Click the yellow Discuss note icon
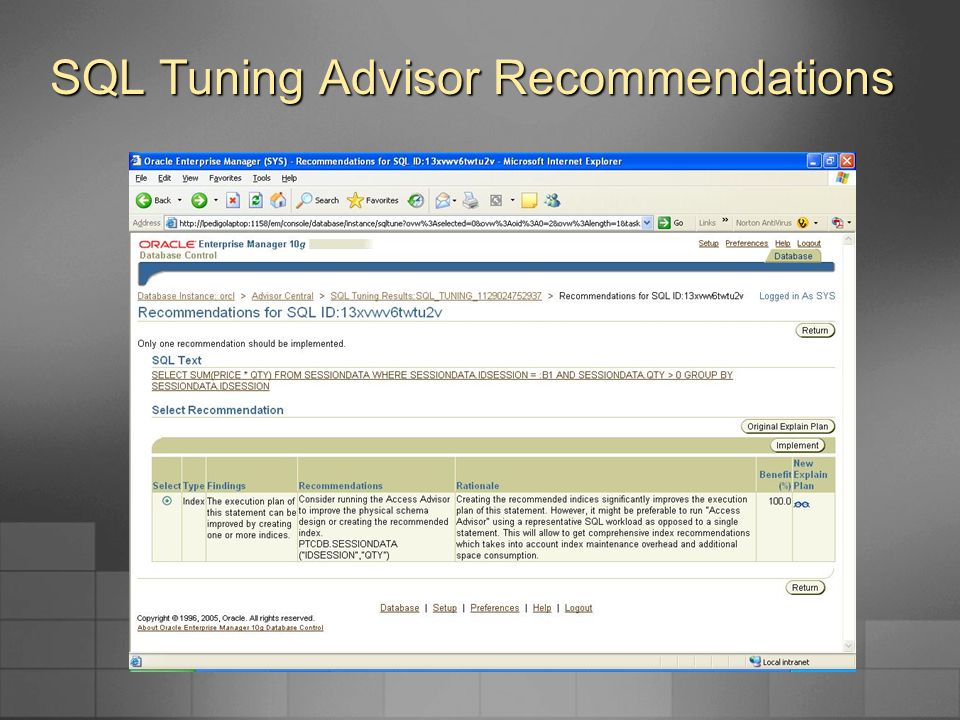This screenshot has height=720, width=960. (529, 200)
